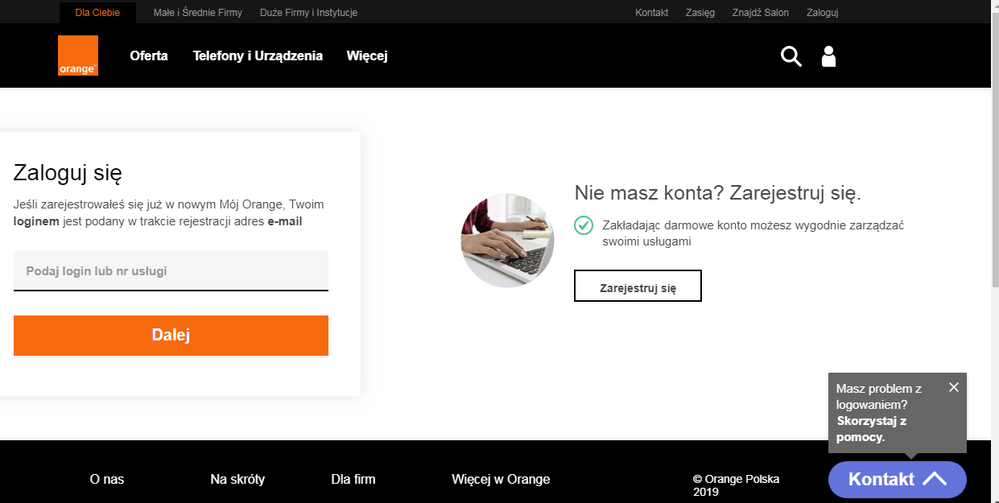This screenshot has width=999, height=503.
Task: Open Na skróty footer section
Action: coord(238,479)
